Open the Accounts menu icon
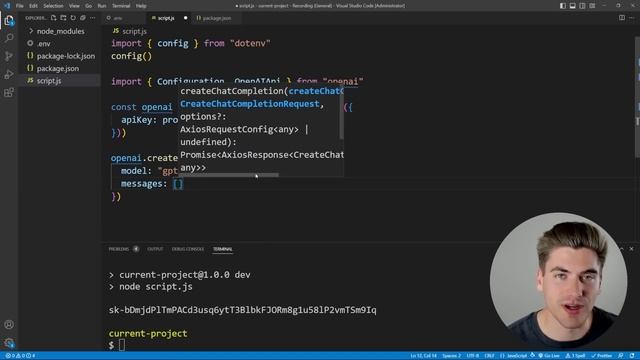This screenshot has width=640, height=360. pos(9,325)
